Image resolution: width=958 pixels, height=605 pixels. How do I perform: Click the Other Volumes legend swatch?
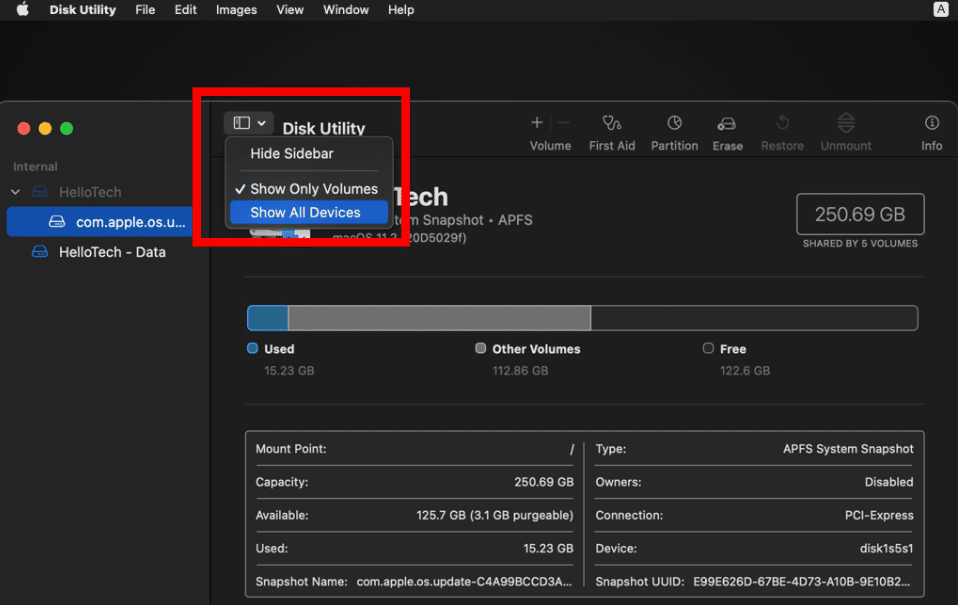pyautogui.click(x=480, y=348)
